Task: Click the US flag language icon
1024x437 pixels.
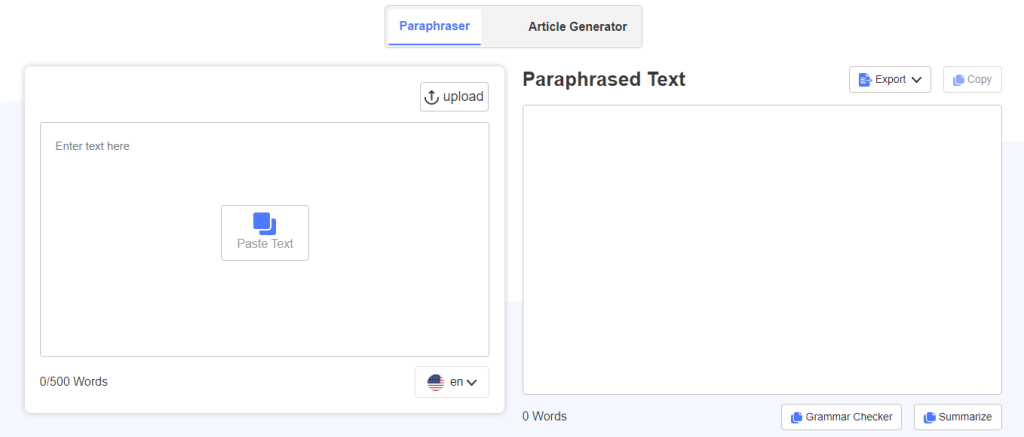Action: point(435,382)
